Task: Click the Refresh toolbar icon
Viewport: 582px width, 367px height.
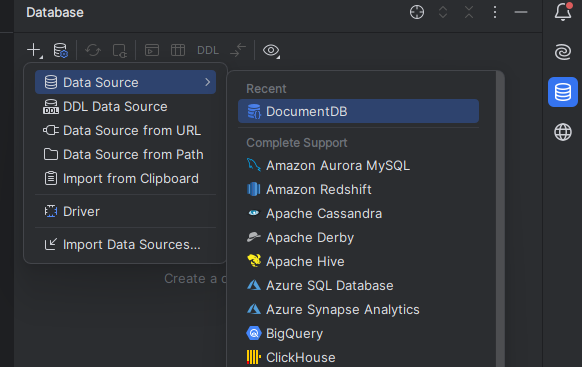Action: (93, 50)
